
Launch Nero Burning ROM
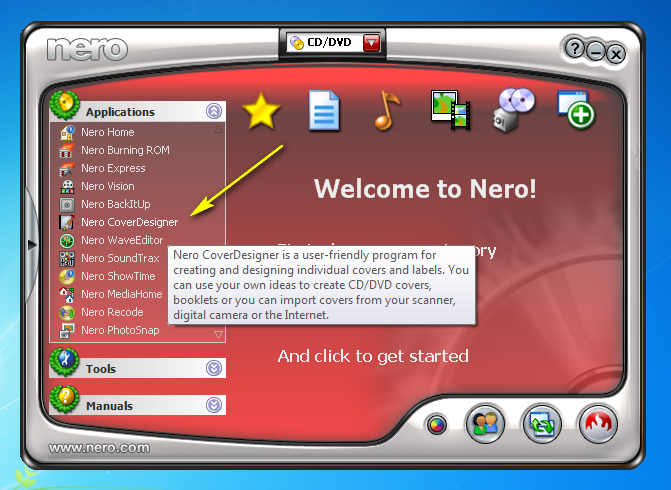[125, 150]
